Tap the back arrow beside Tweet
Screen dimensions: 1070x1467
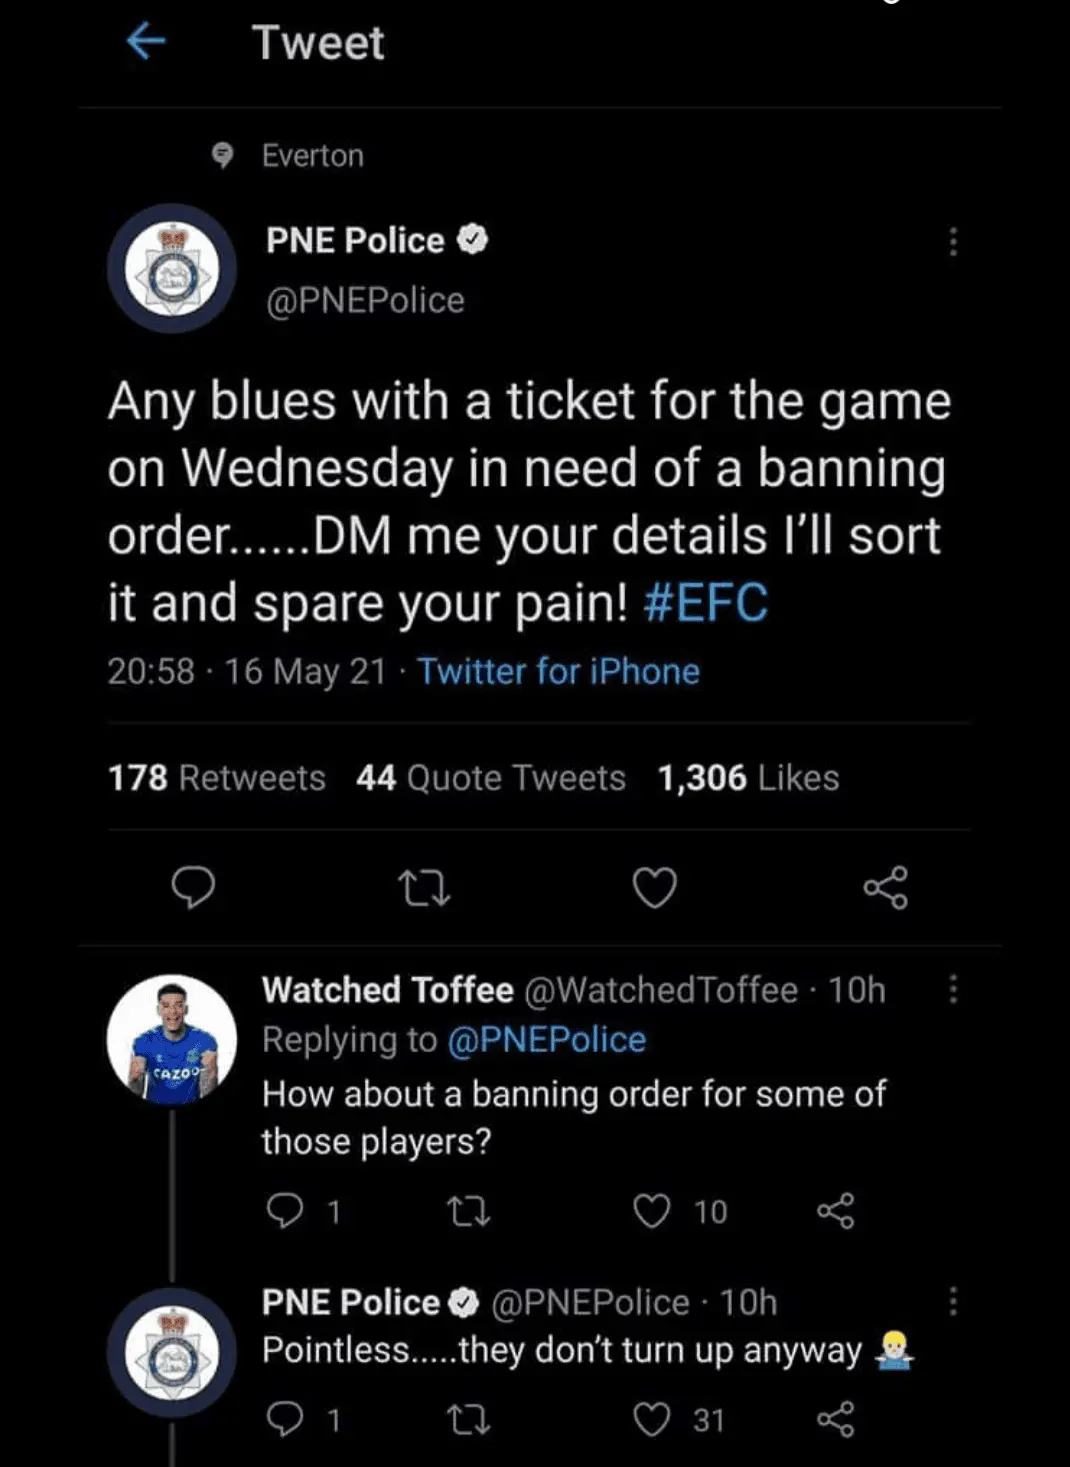coord(146,42)
